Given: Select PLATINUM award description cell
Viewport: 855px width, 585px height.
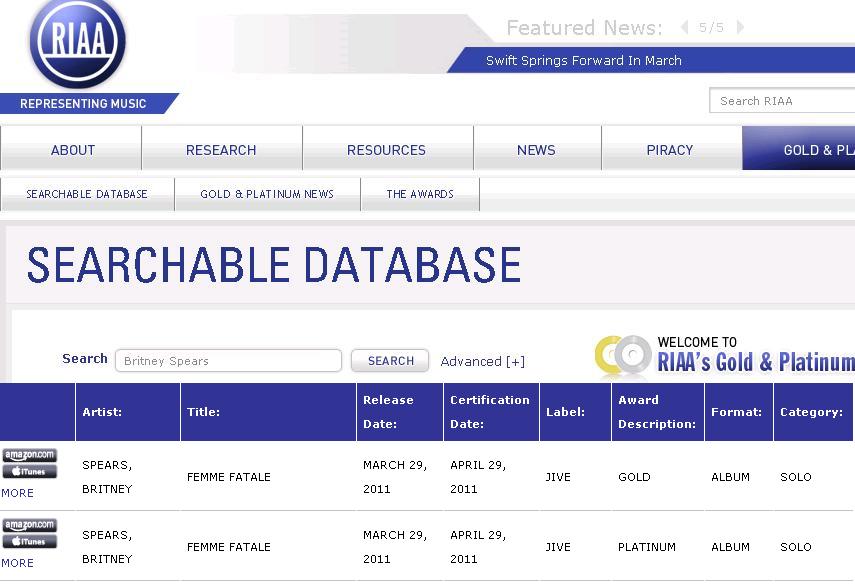Looking at the screenshot, I should pyautogui.click(x=647, y=547).
